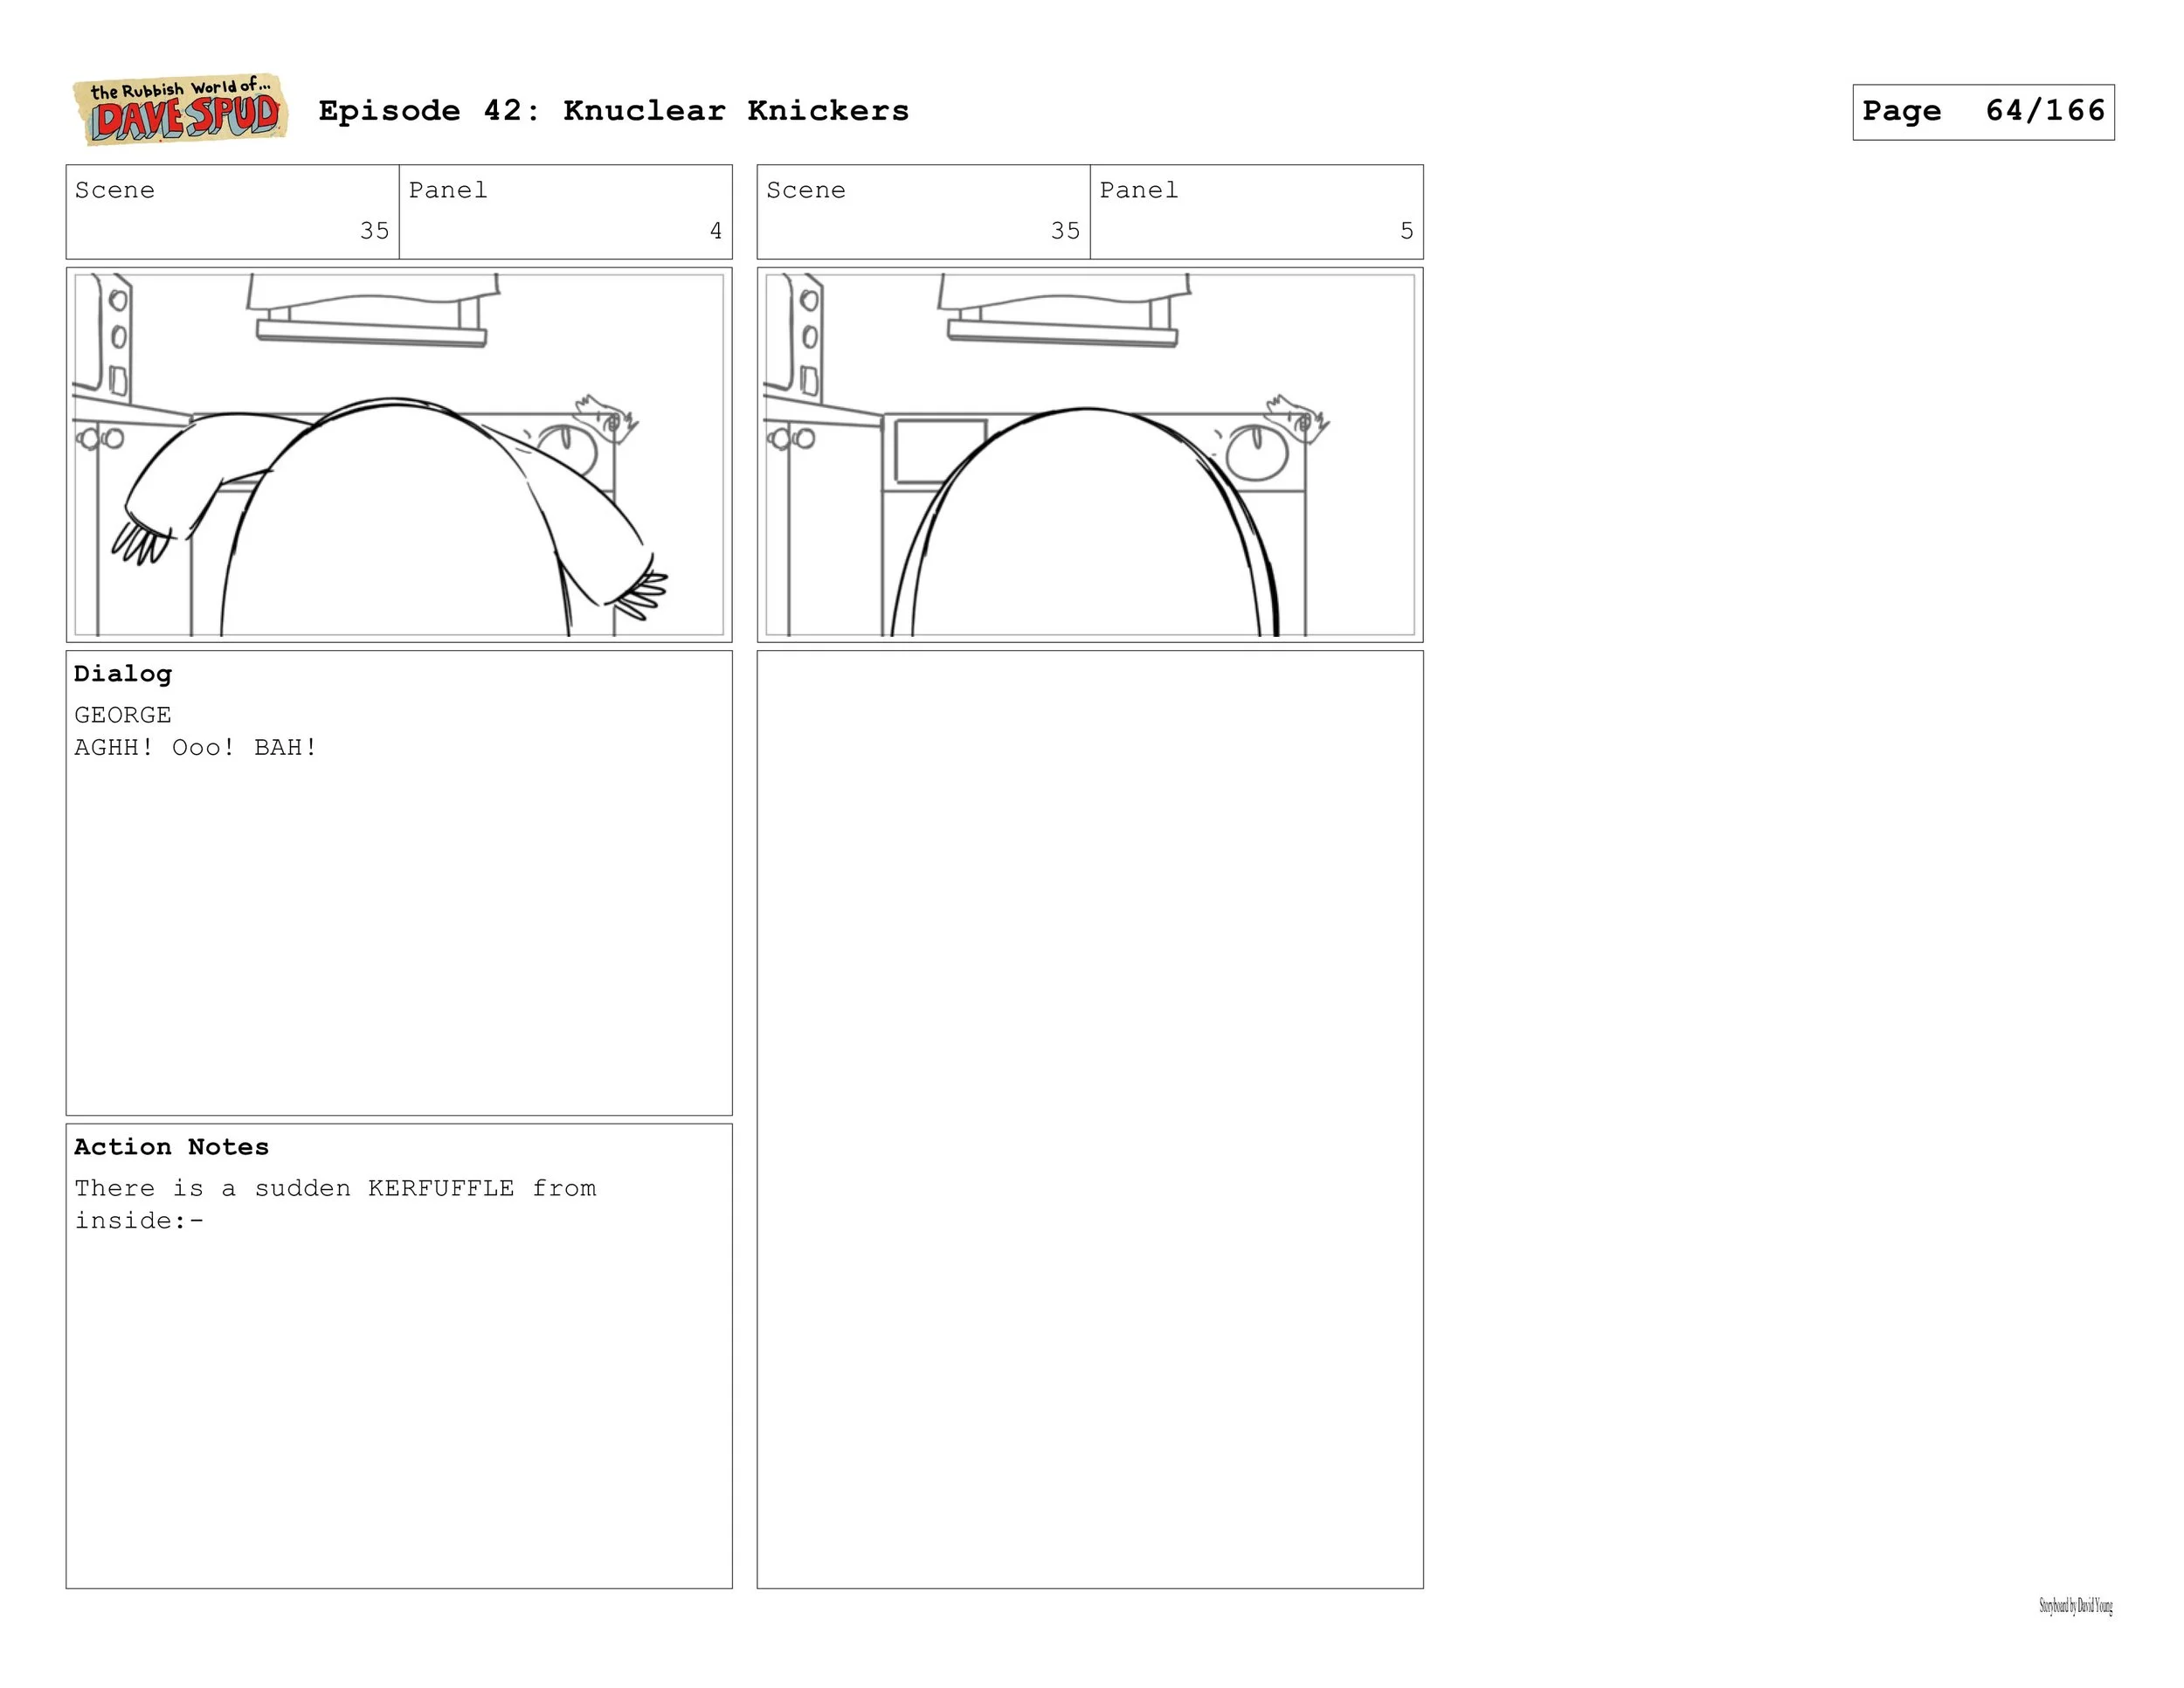This screenshot has height=1688, width=2184.
Task: Click the Scene 35 cell above panel 5
Action: coord(923,212)
